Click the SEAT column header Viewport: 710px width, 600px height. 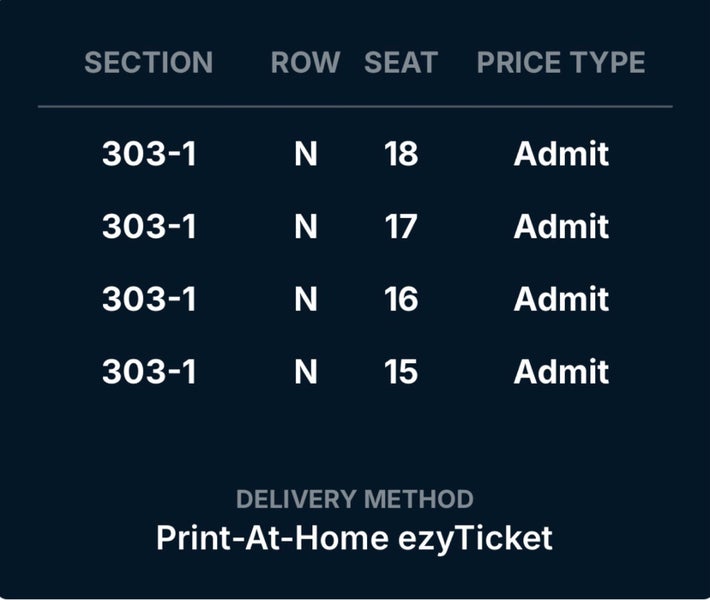tap(400, 62)
